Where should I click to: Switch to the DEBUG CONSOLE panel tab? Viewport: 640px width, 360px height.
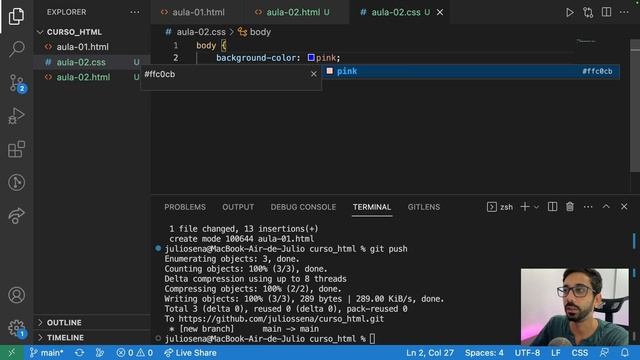(303, 207)
